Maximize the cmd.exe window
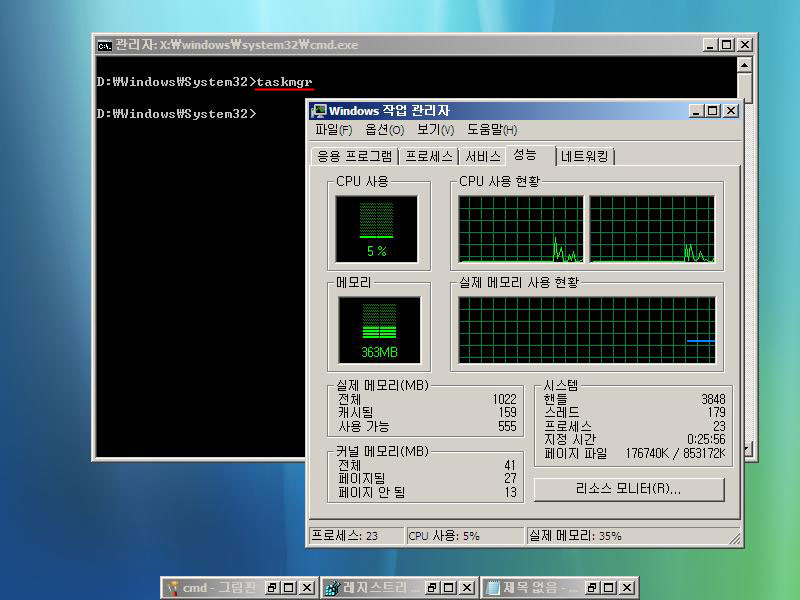 pyautogui.click(x=727, y=45)
